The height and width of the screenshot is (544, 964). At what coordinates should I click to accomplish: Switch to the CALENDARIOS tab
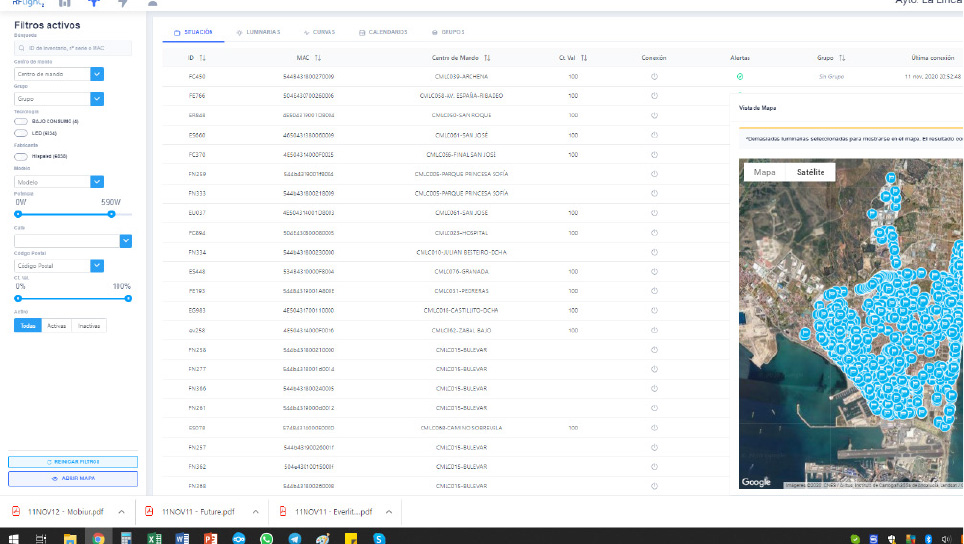(x=383, y=32)
